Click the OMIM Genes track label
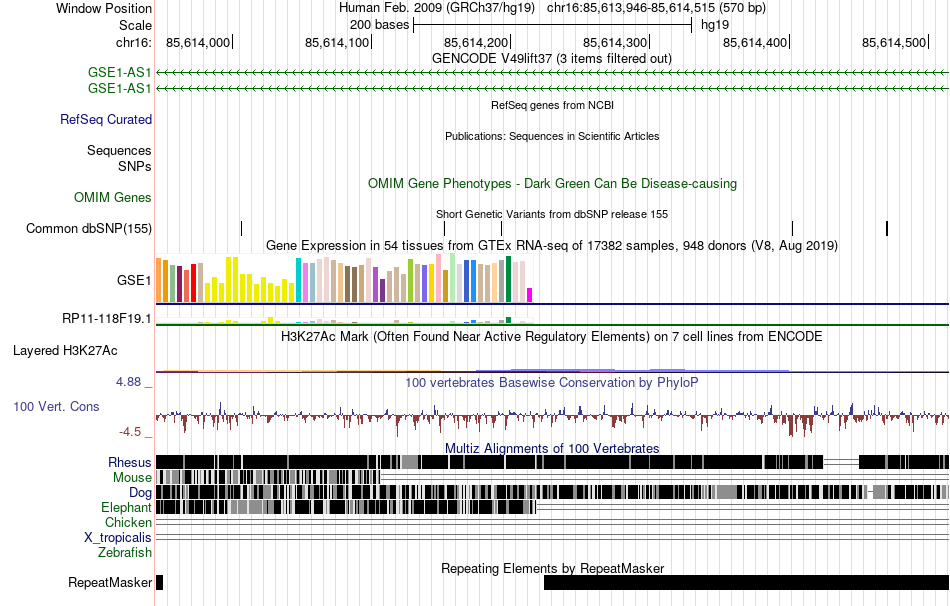The image size is (950, 606). click(x=113, y=198)
